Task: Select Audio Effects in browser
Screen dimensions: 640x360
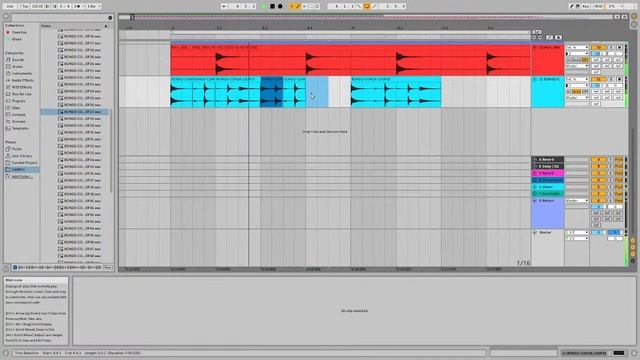Action: point(20,80)
